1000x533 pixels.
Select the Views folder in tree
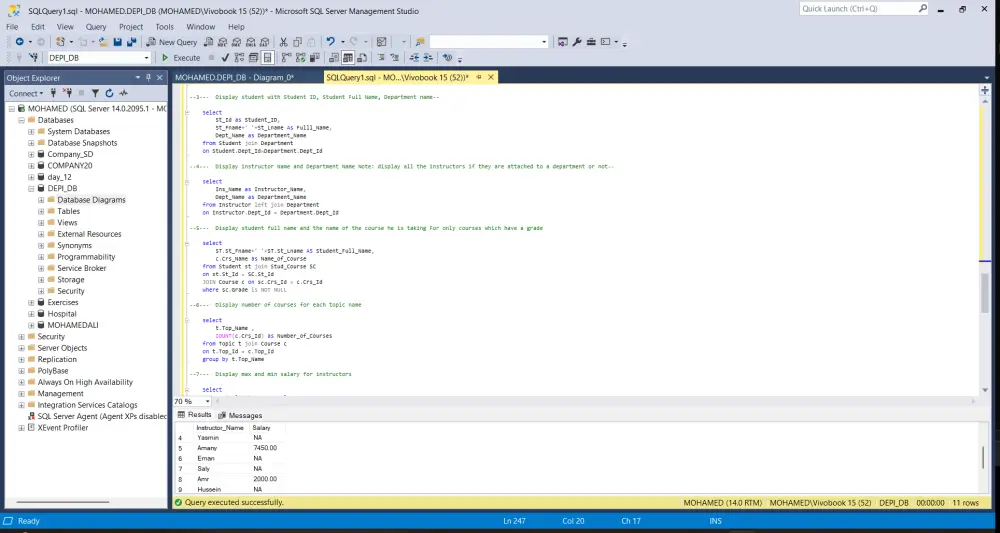(67, 223)
